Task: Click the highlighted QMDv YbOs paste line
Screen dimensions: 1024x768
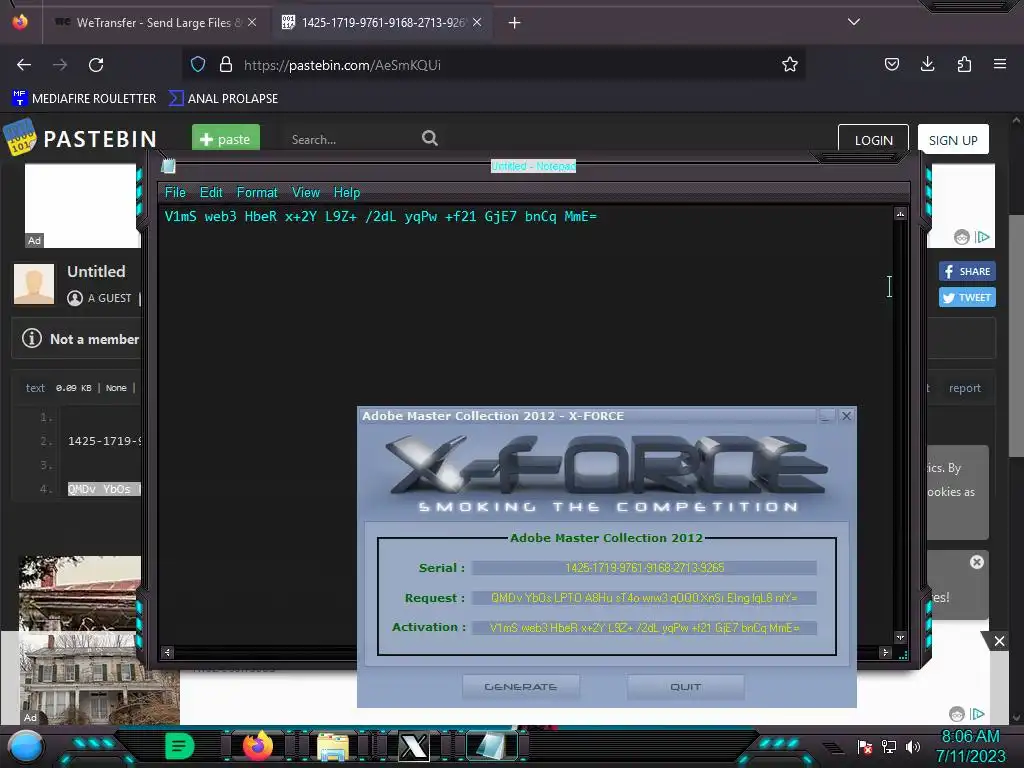Action: (104, 489)
